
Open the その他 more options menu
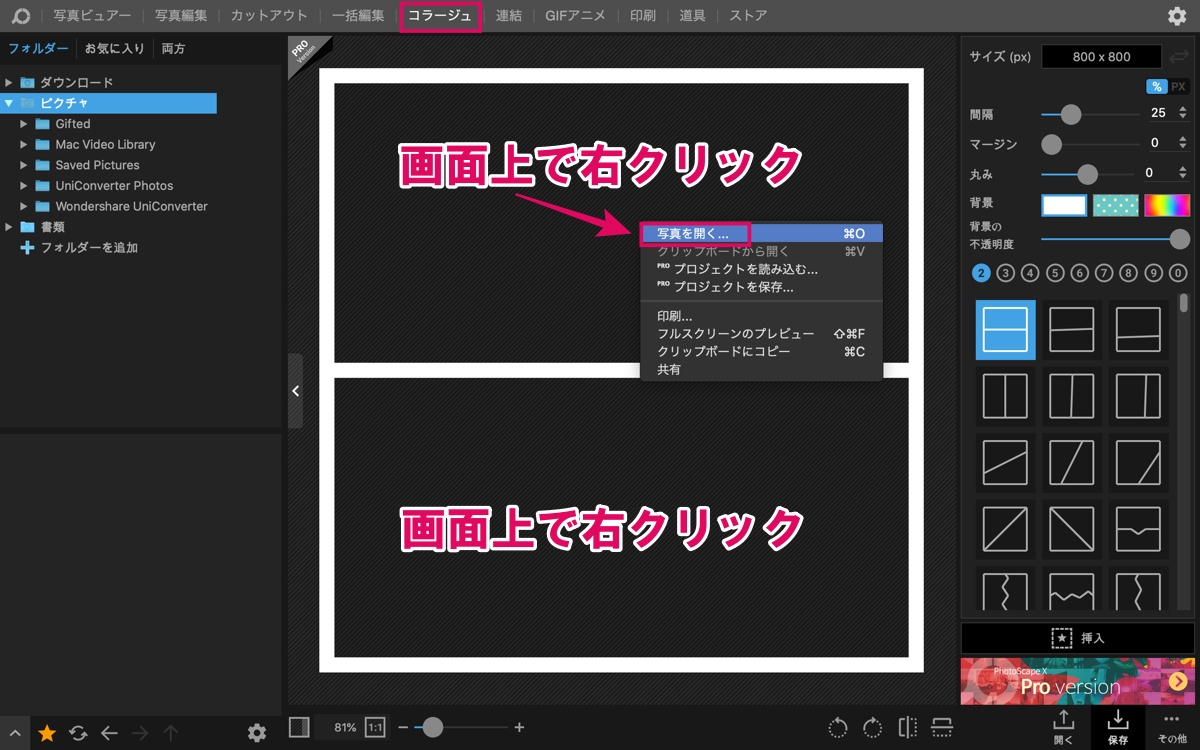[1172, 728]
